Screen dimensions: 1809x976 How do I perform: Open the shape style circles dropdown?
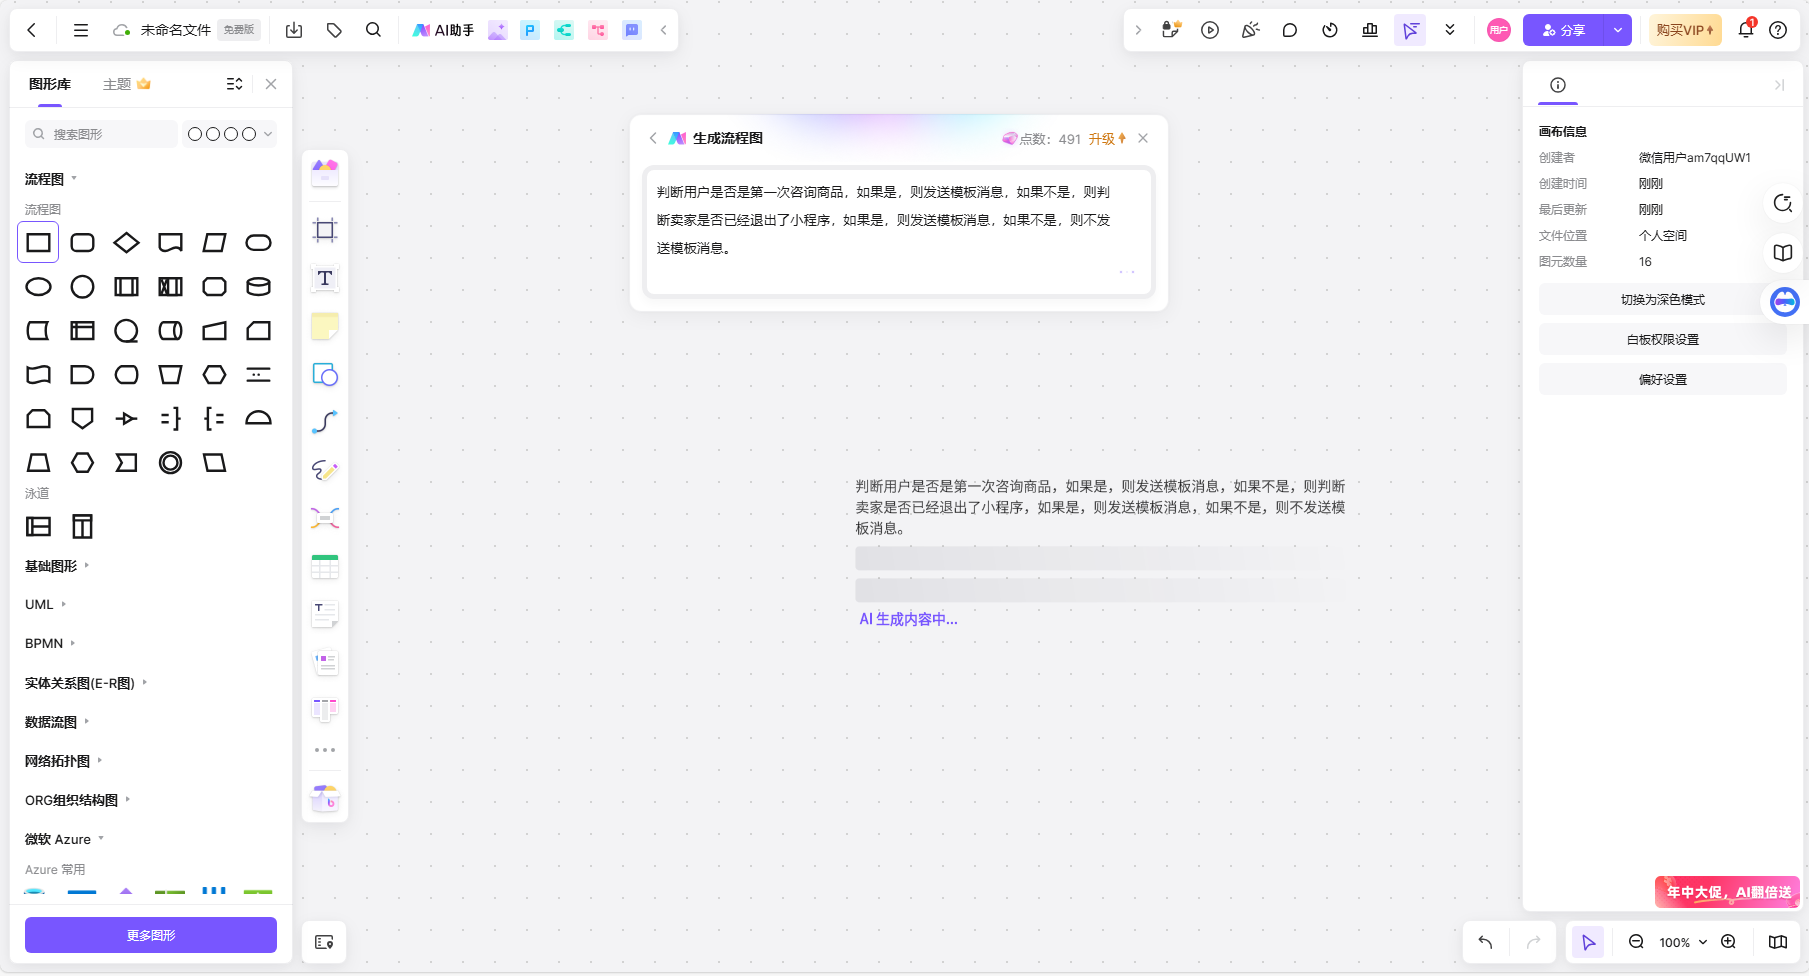click(229, 134)
